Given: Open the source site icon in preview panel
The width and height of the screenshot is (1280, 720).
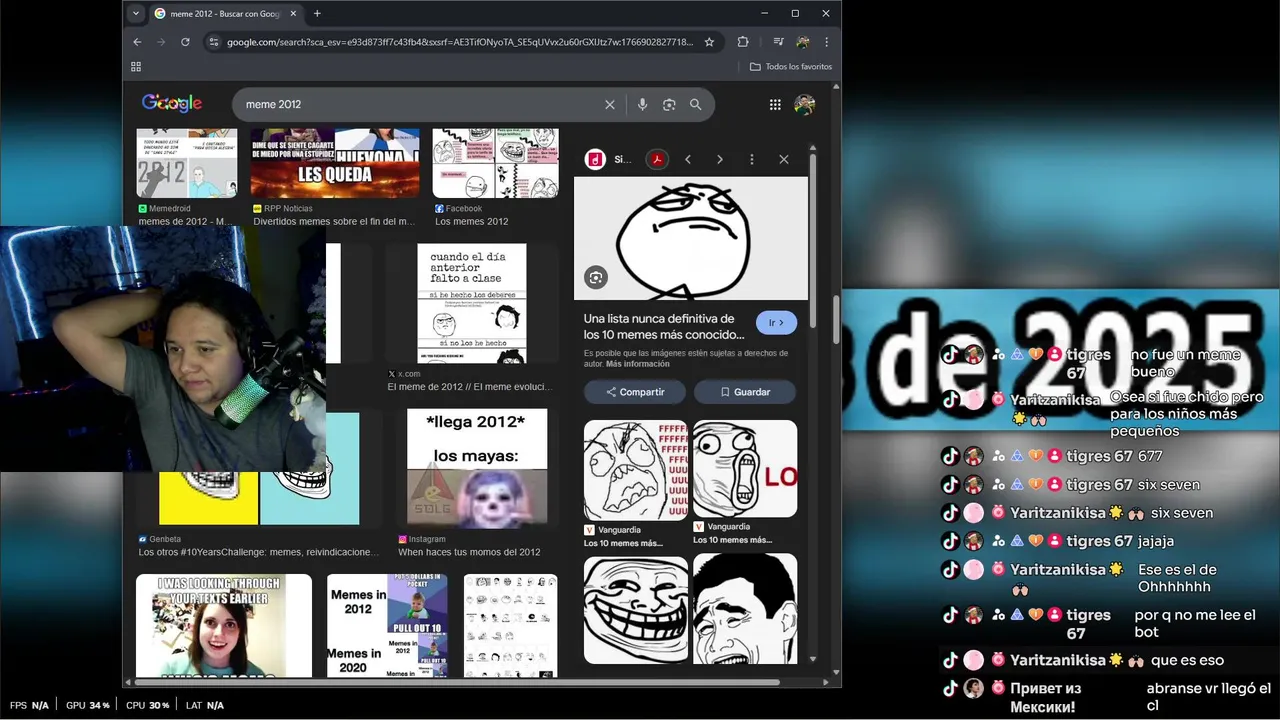Looking at the screenshot, I should click(x=595, y=159).
